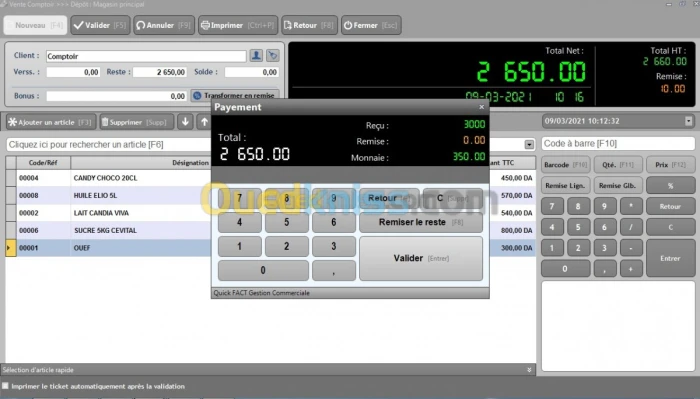Click the multiply key on side keypad

coord(631,207)
